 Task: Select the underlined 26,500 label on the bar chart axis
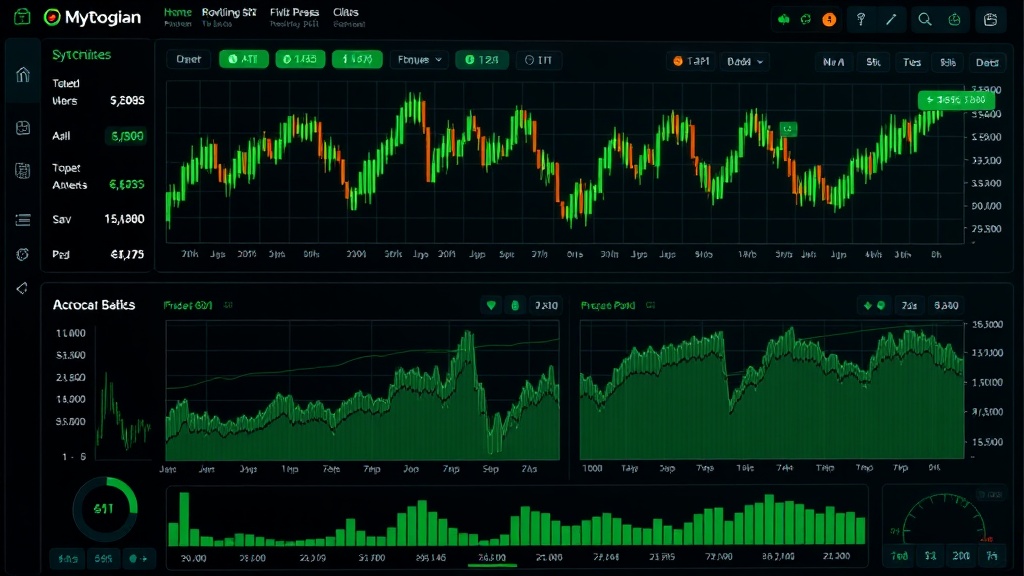tap(492, 558)
